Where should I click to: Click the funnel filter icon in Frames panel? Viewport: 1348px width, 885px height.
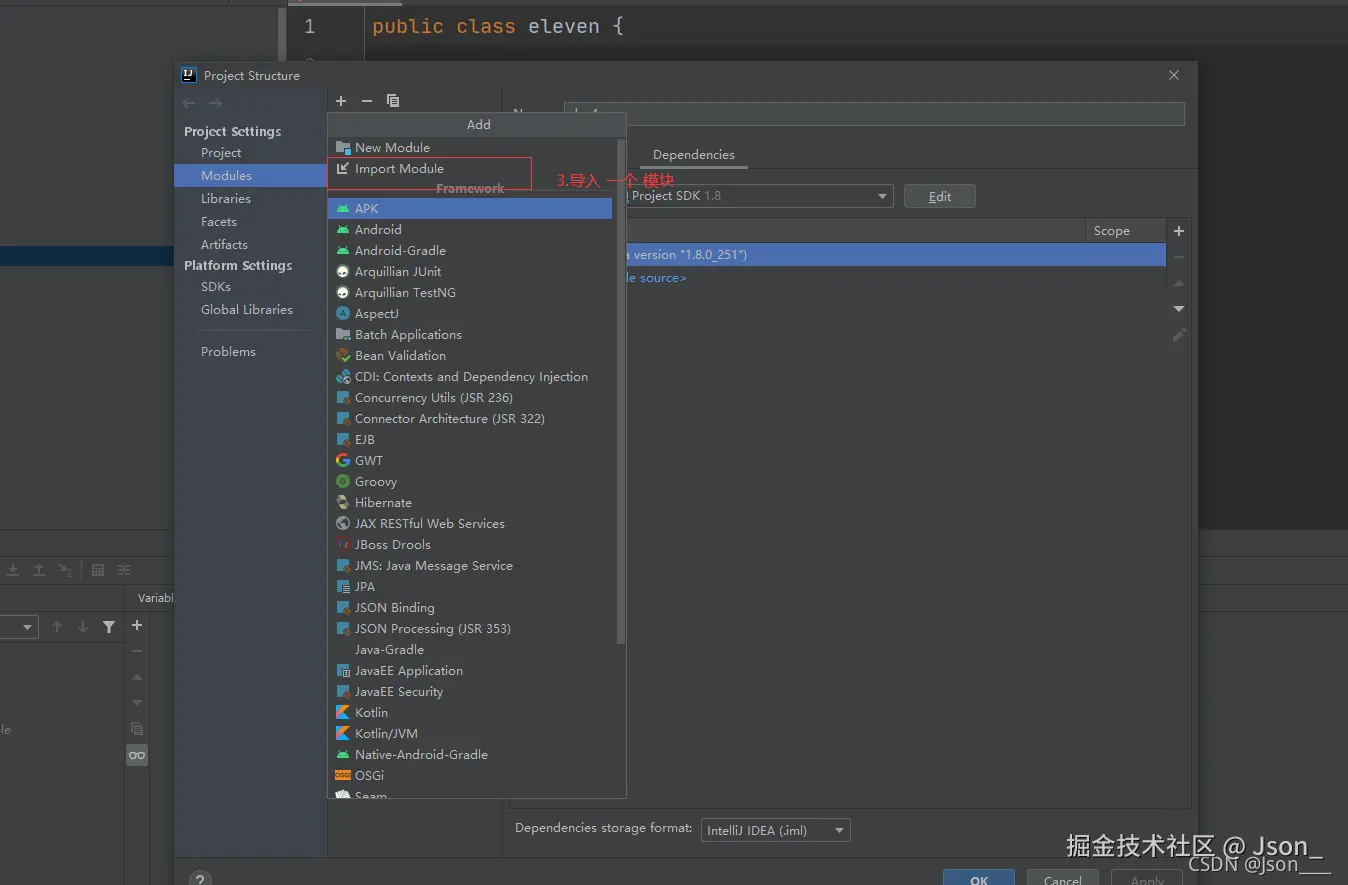109,627
